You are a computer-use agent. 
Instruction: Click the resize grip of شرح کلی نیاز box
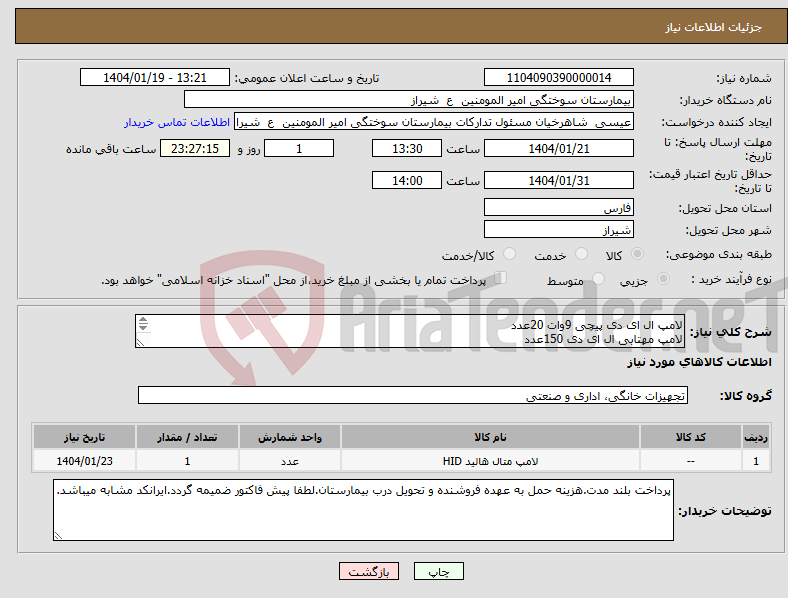click(x=140, y=343)
